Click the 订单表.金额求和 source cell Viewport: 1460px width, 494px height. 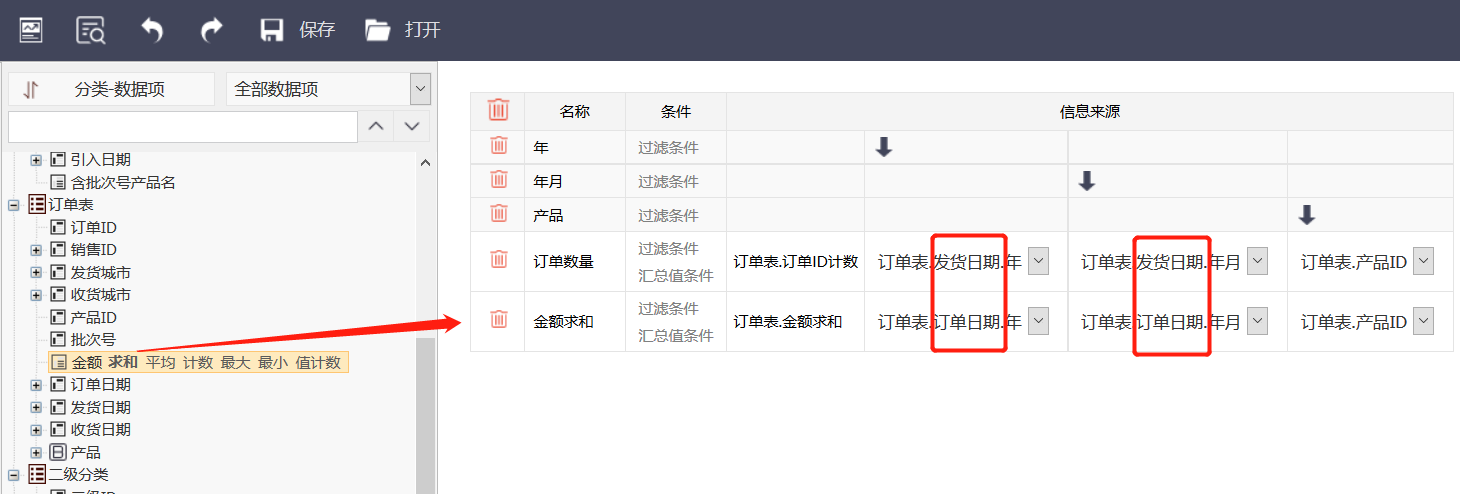tap(795, 322)
